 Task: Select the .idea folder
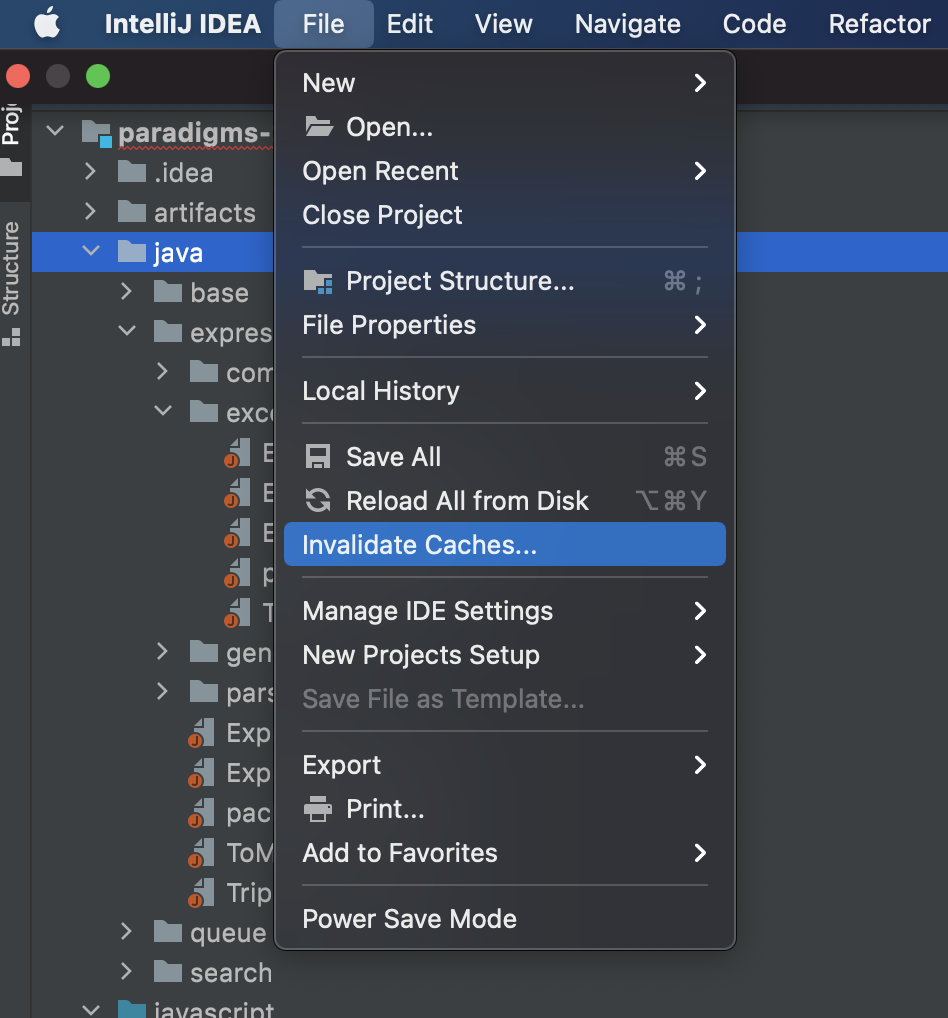184,173
